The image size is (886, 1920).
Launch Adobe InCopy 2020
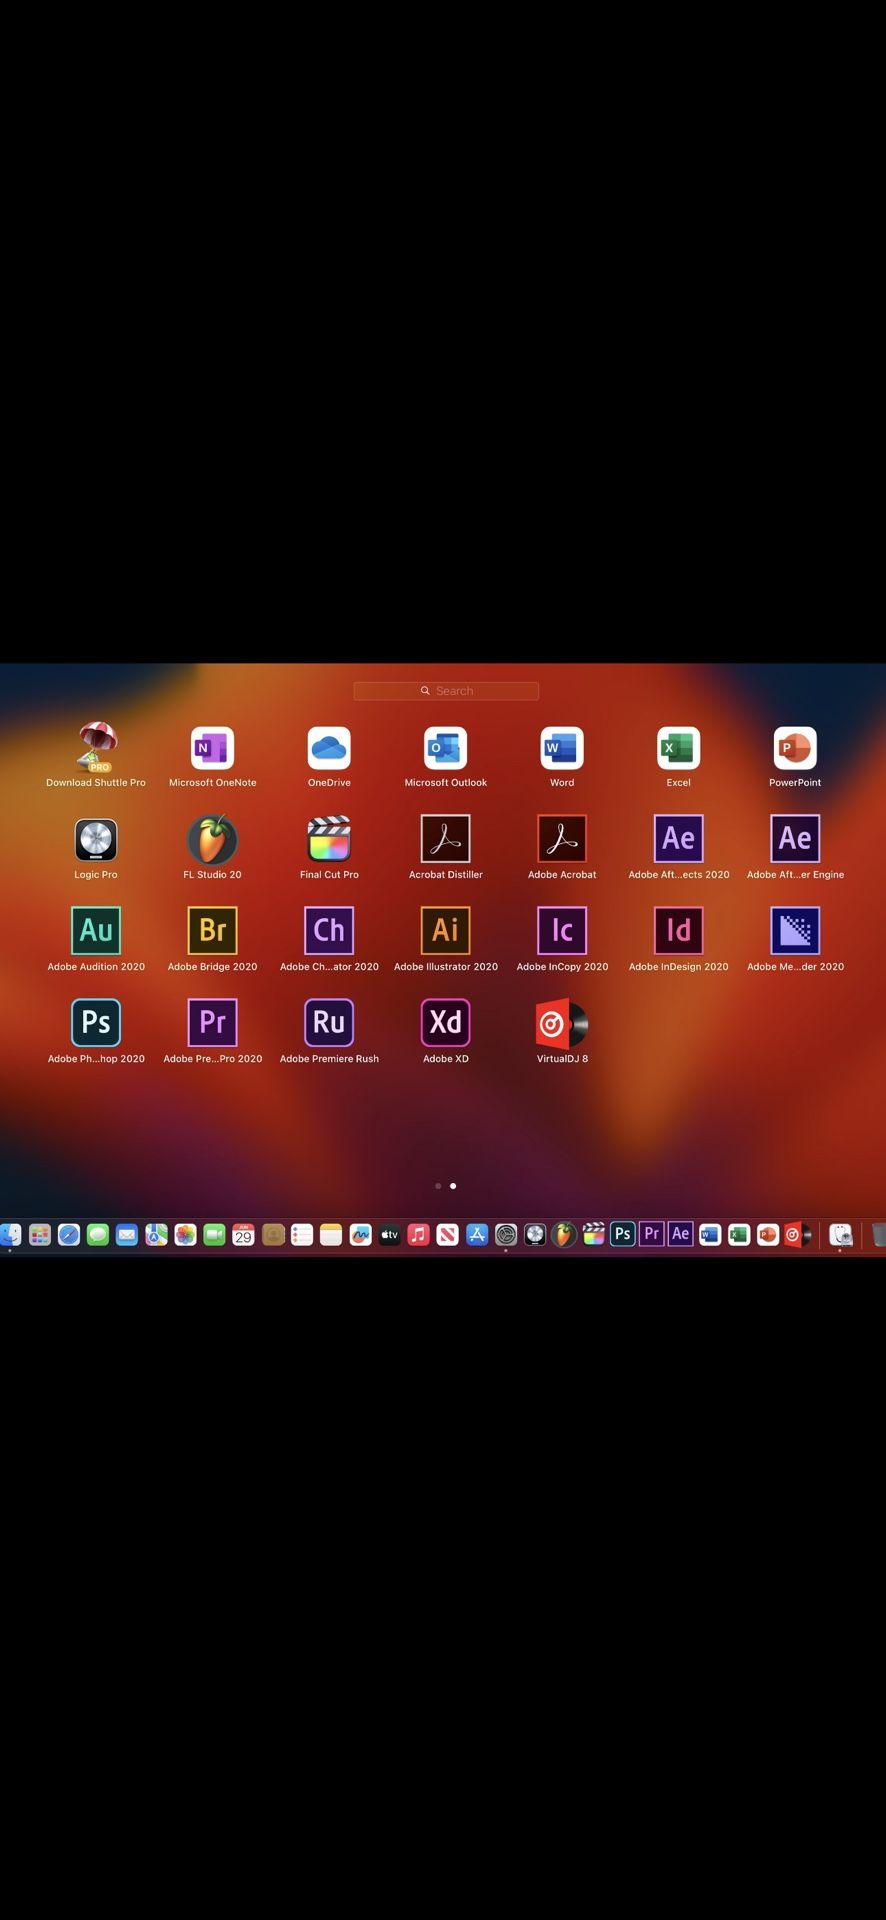click(562, 931)
